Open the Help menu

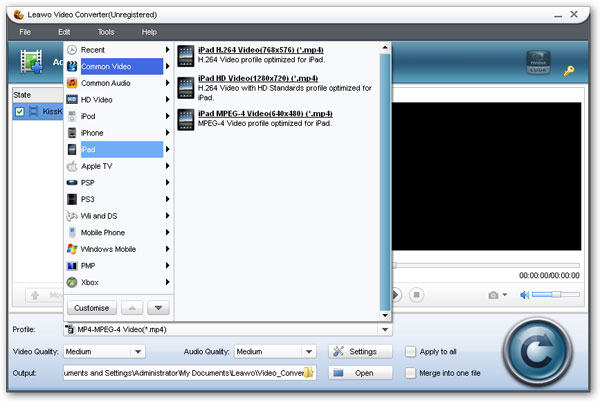(x=149, y=32)
